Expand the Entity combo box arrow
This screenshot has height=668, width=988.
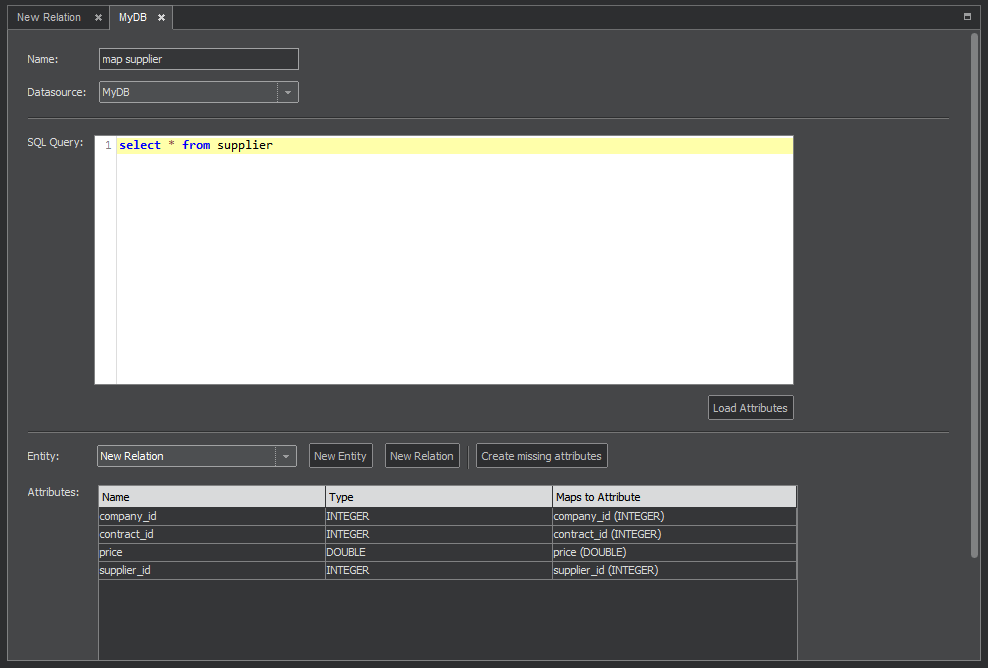[285, 456]
